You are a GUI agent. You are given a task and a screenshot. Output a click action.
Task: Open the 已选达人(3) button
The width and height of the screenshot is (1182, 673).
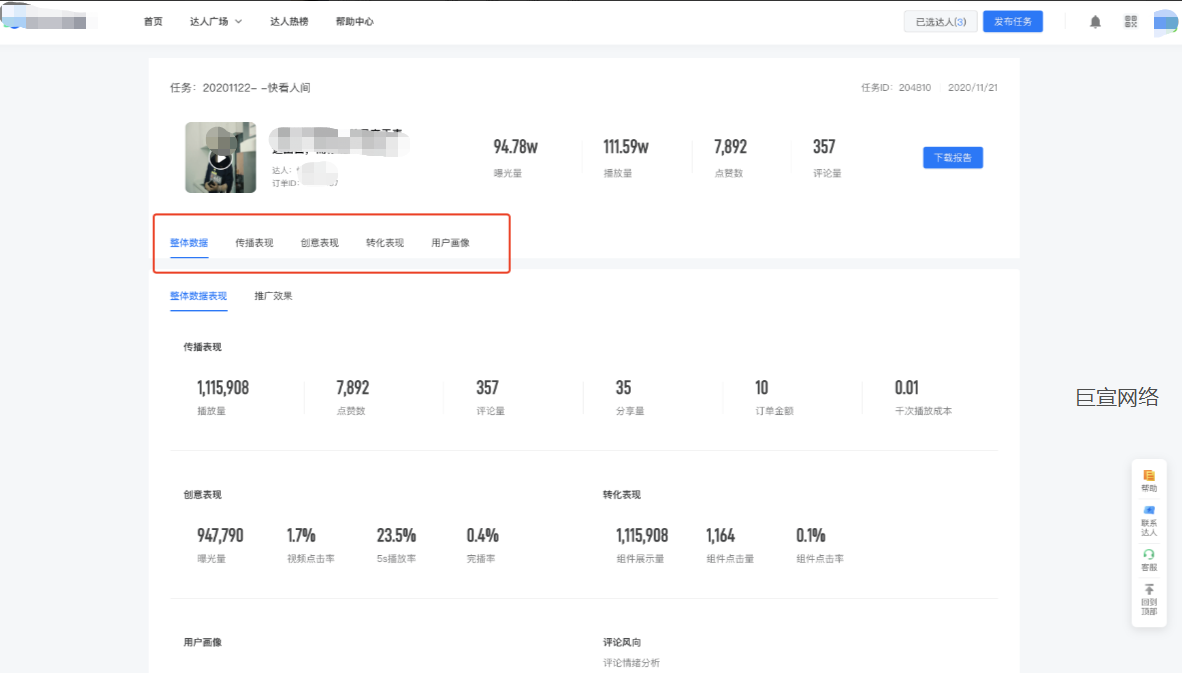tap(940, 21)
